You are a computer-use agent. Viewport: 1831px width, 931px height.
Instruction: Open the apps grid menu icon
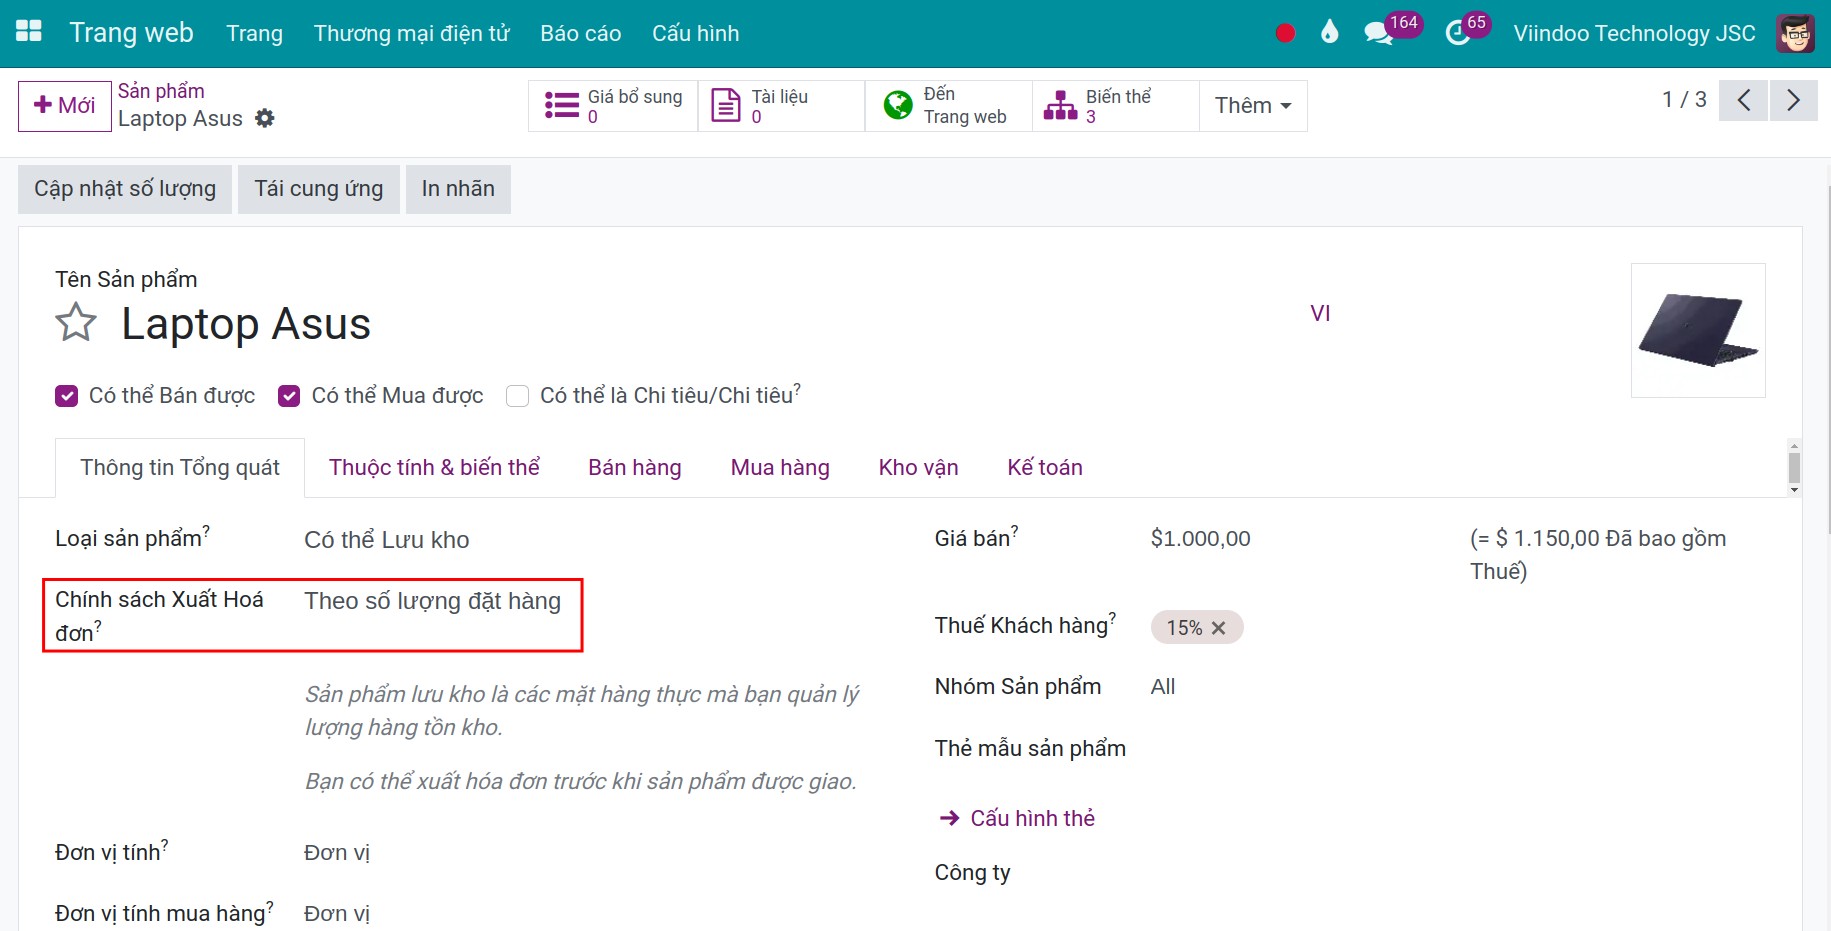point(29,32)
